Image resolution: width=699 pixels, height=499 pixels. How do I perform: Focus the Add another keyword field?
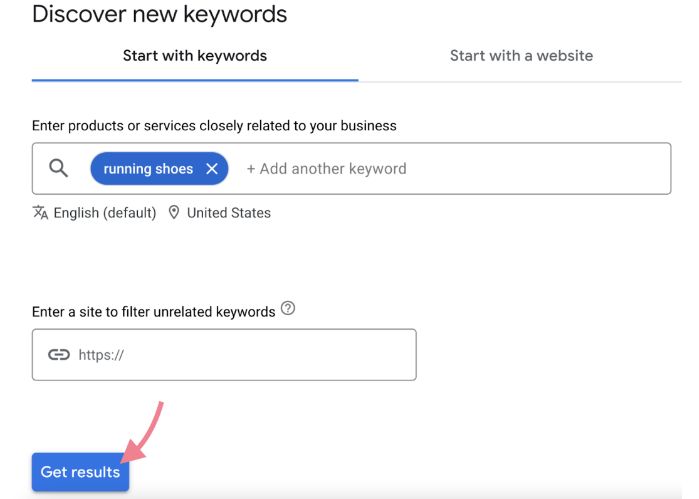[x=327, y=169]
